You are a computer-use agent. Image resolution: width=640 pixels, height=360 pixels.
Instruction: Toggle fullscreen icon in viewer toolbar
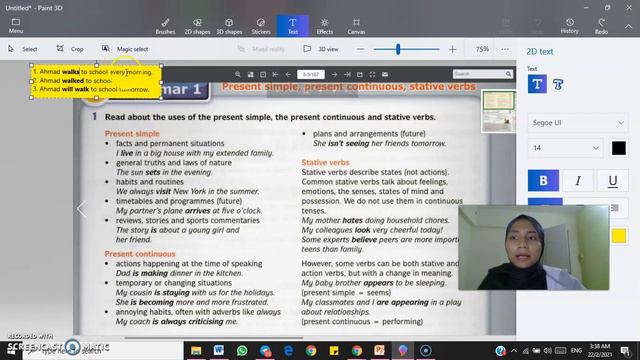tap(372, 74)
